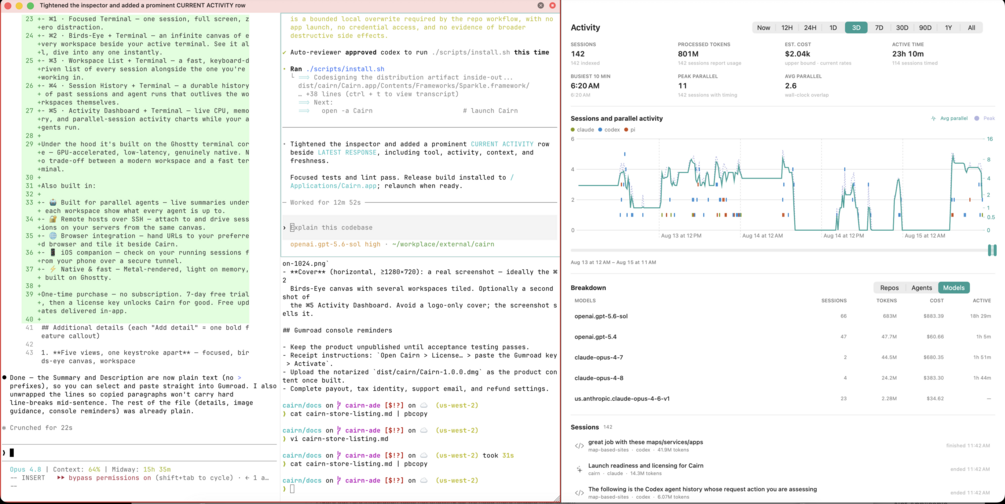Select the 1Y time range
1005x504 pixels.
[x=949, y=28]
